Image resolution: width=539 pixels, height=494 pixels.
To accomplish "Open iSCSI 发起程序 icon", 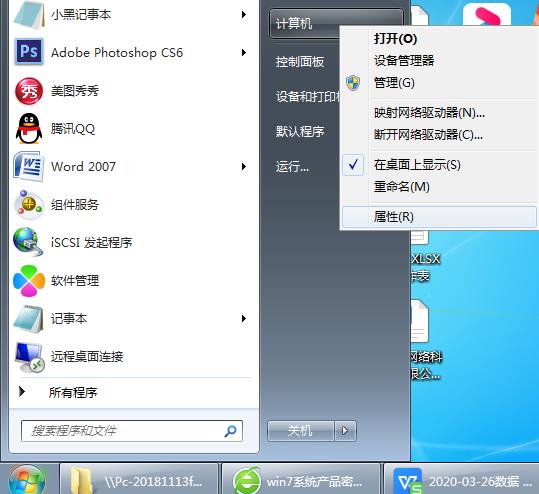I will 28,242.
